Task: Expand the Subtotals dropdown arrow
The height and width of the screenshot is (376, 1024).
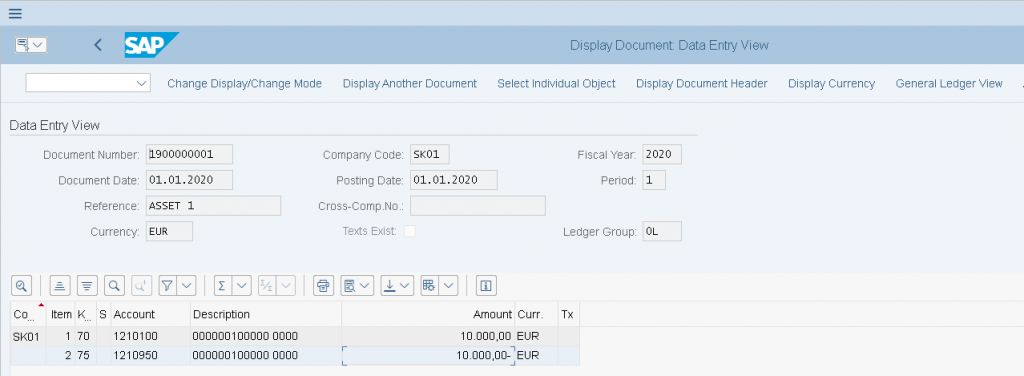Action: coord(286,285)
